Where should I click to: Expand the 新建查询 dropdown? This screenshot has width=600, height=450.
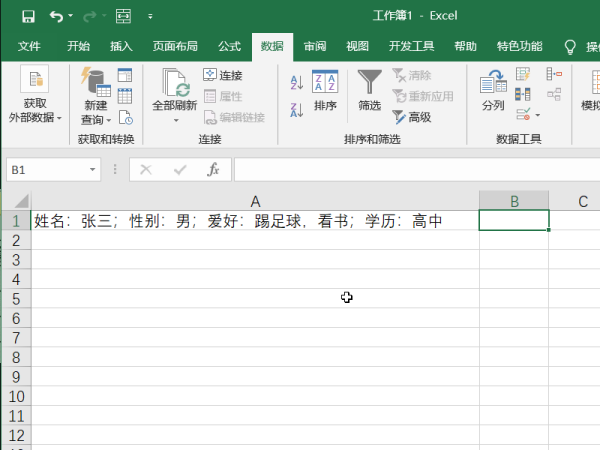point(95,119)
